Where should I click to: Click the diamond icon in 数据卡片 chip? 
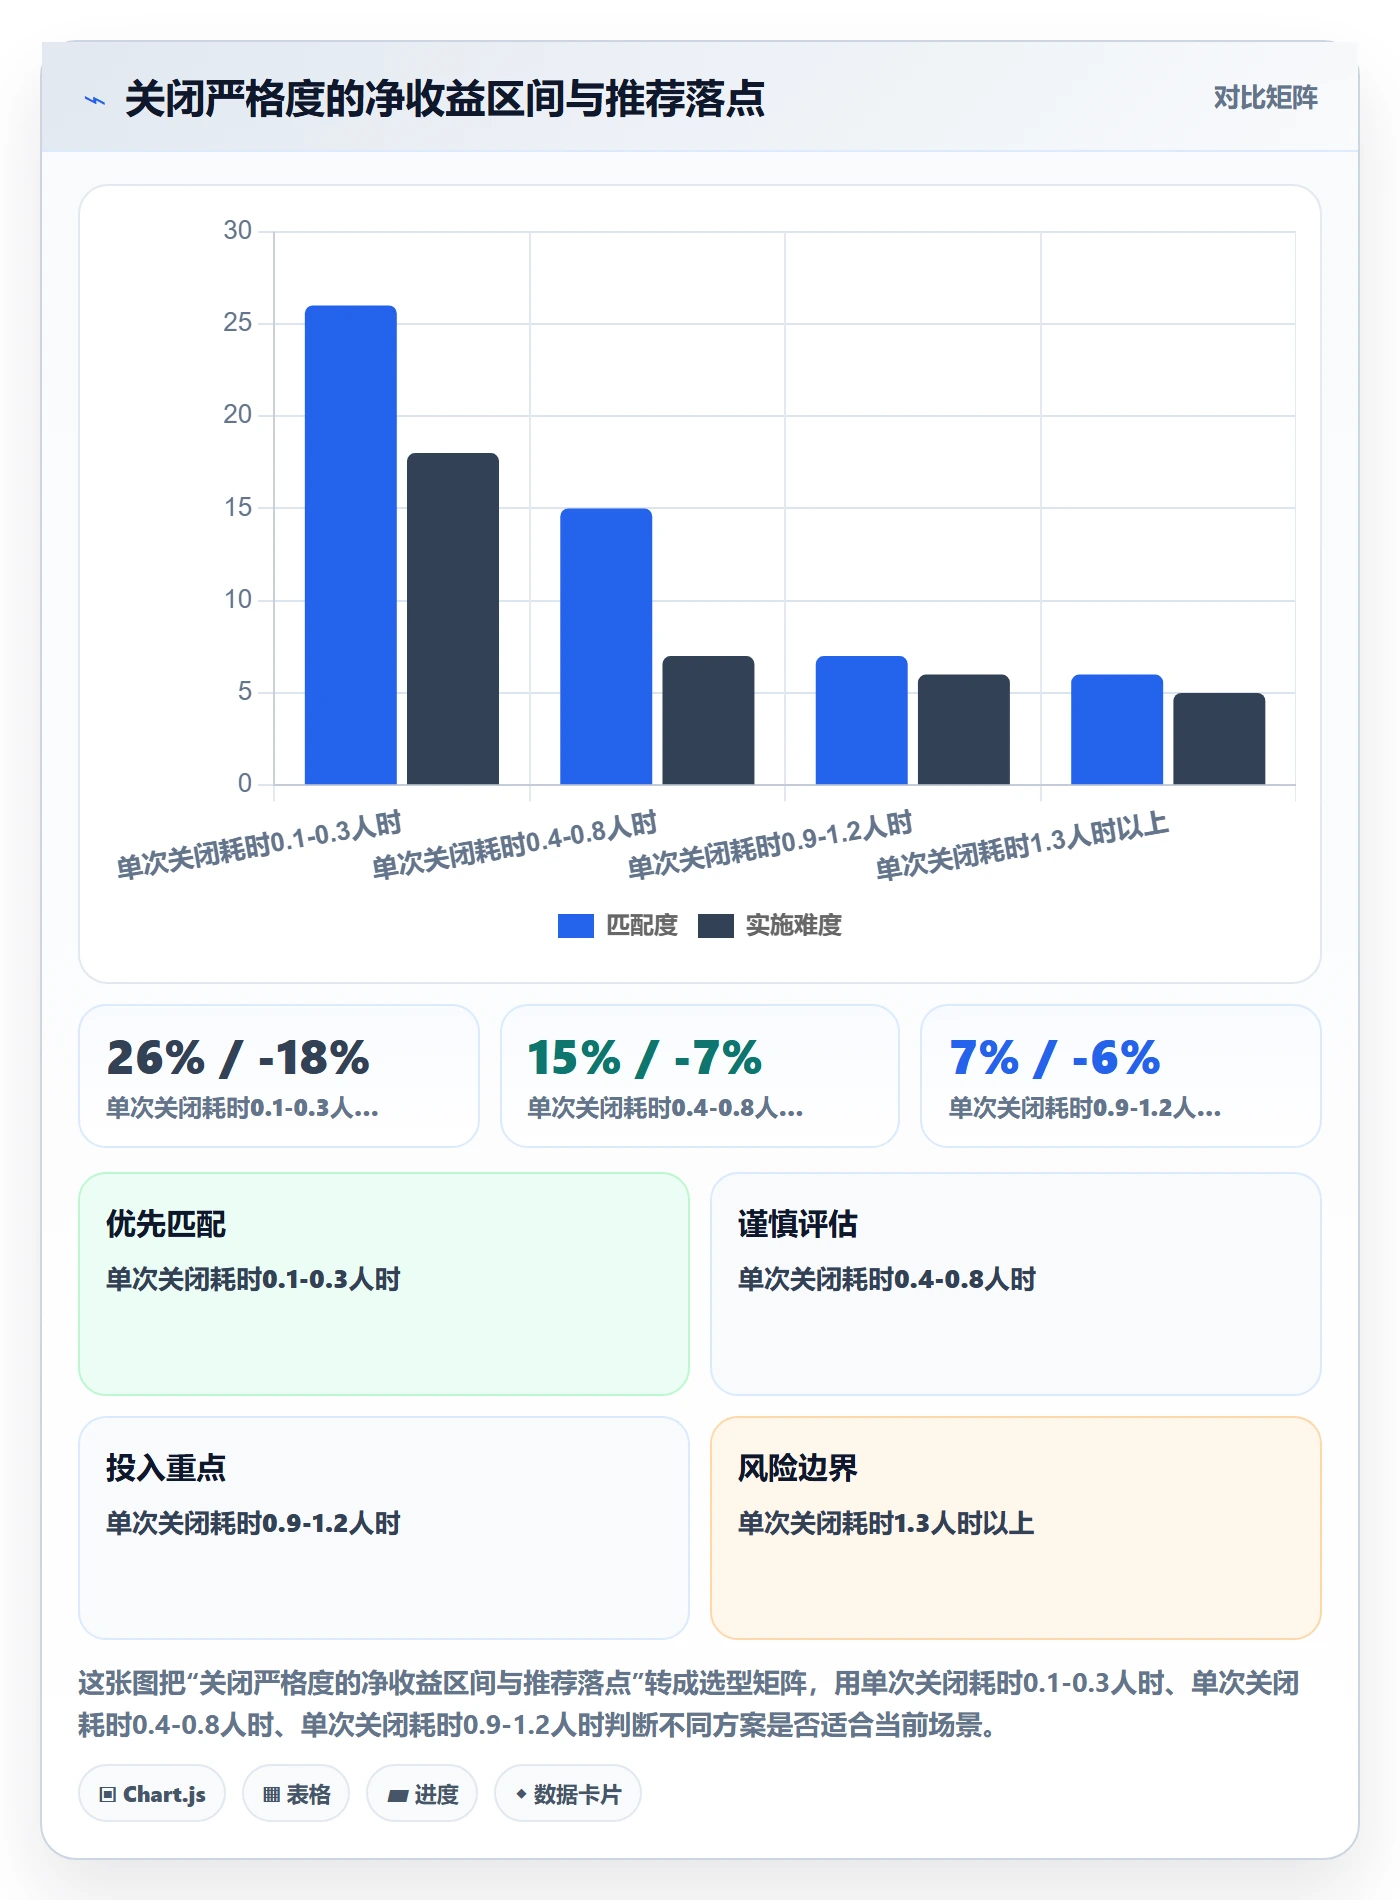(521, 1795)
